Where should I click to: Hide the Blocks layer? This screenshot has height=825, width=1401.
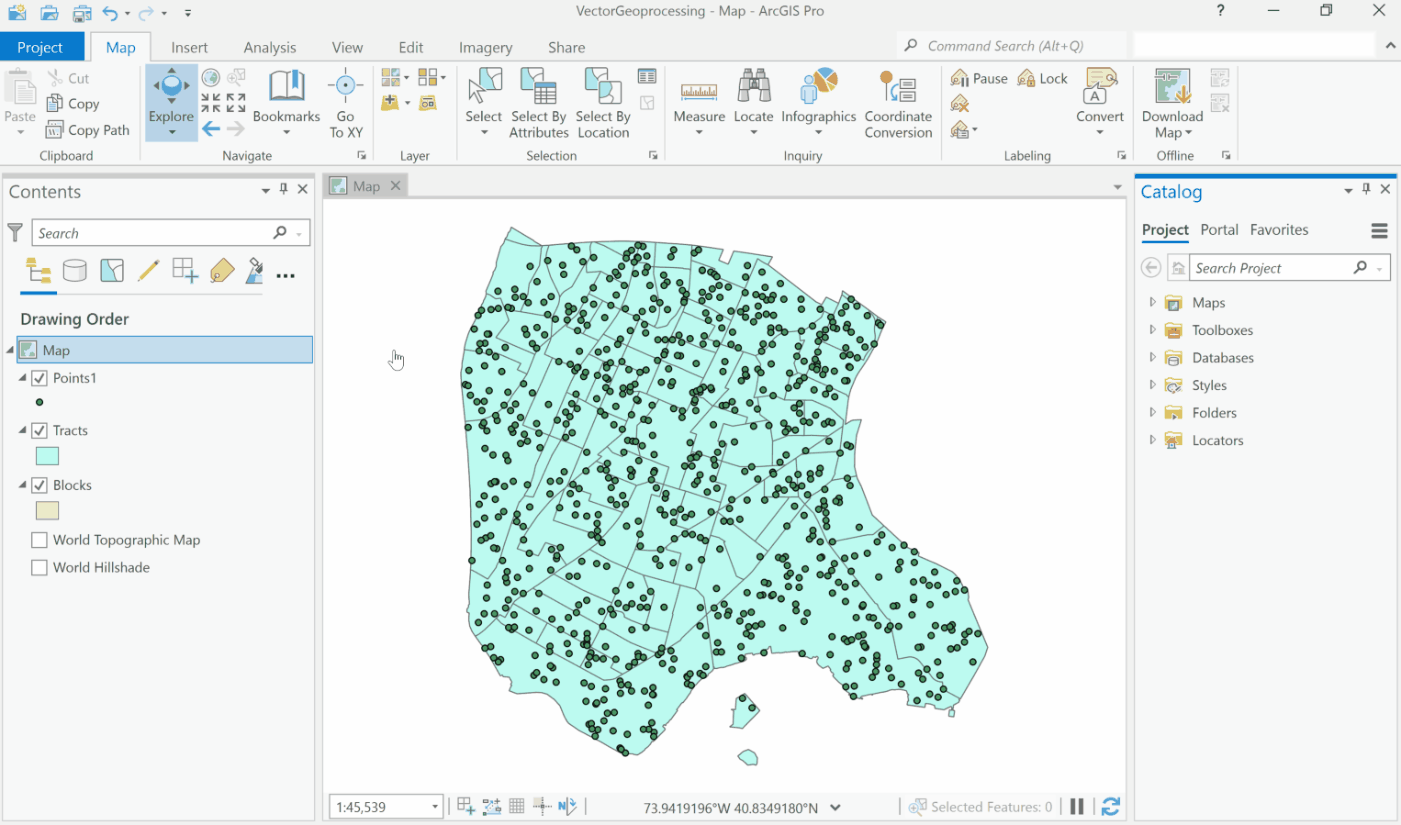click(39, 484)
